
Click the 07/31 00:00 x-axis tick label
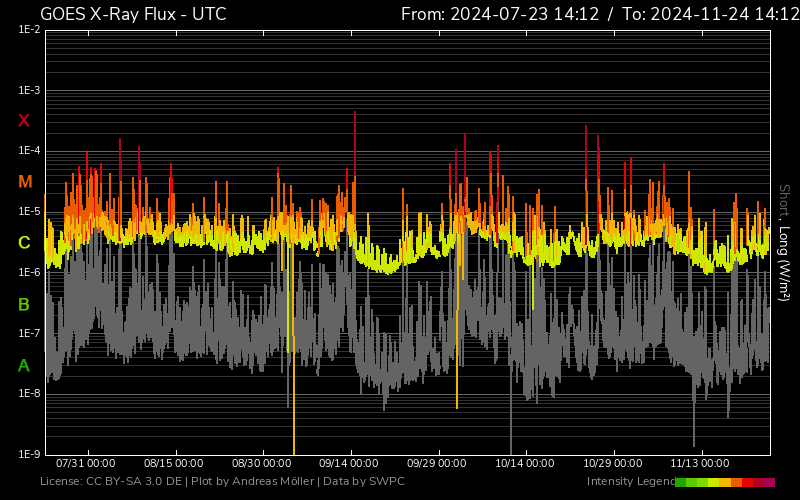[x=86, y=463]
